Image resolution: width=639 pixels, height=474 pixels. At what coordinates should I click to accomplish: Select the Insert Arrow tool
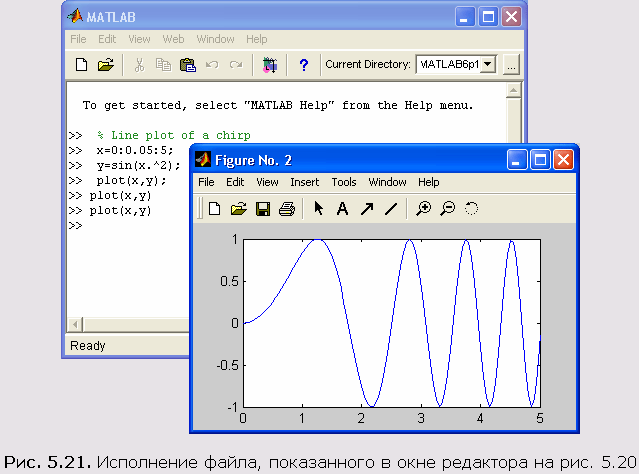(367, 209)
